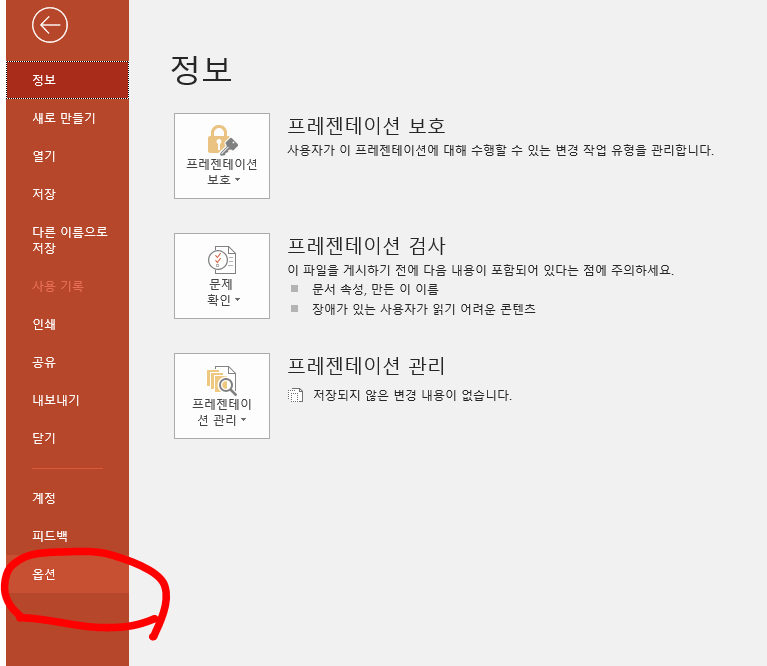This screenshot has width=767, height=666.
Task: Click the large 정보 page title
Action: tap(201, 70)
